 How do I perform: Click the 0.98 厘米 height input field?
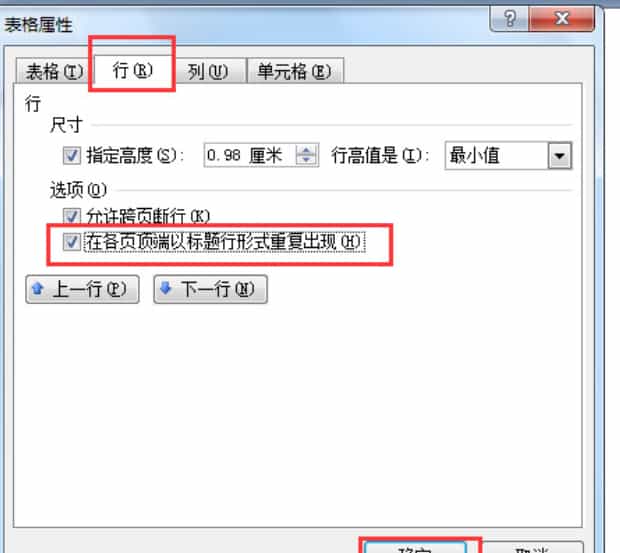[x=251, y=155]
